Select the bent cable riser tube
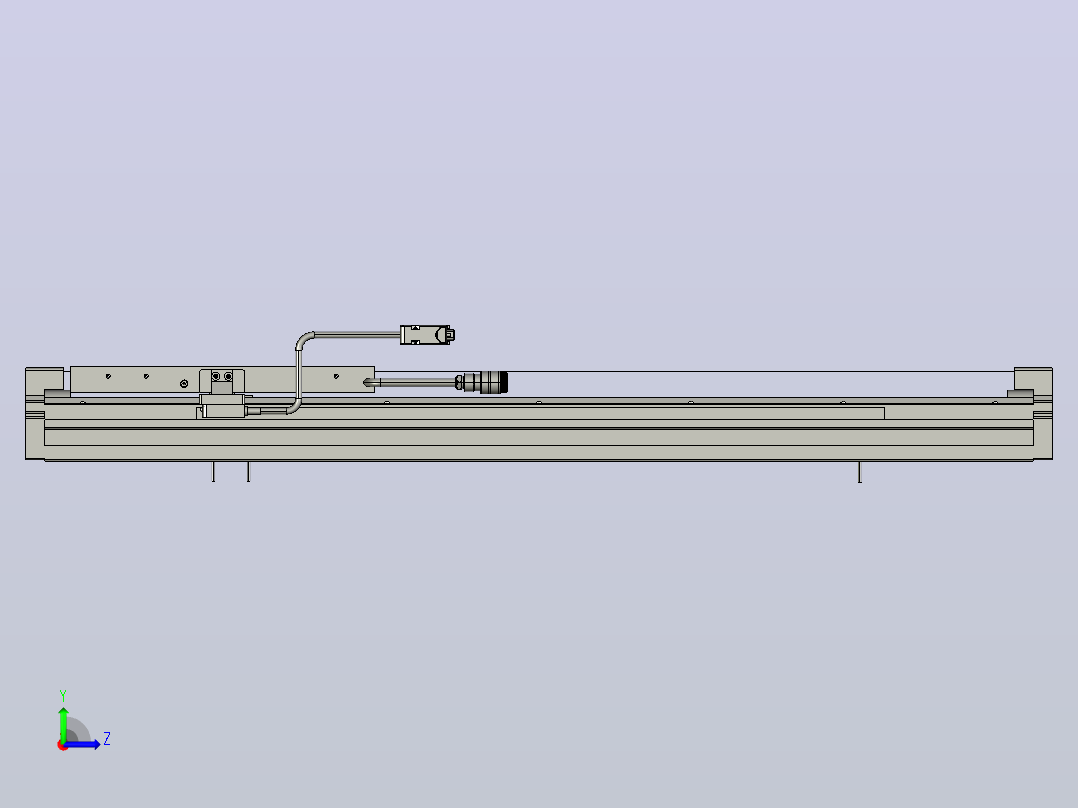This screenshot has width=1078, height=808. pos(300,372)
